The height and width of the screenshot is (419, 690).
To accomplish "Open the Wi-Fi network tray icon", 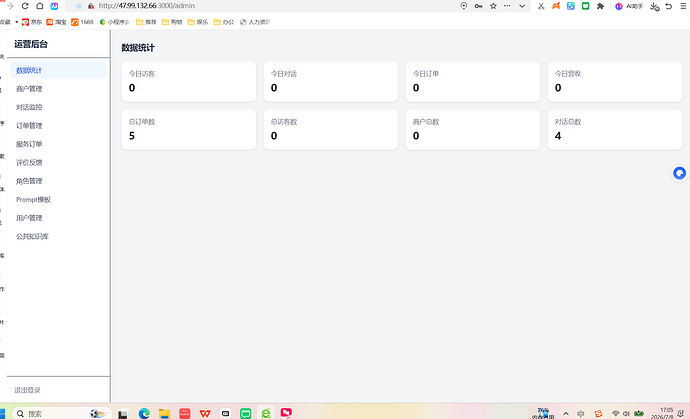I will (x=616, y=414).
